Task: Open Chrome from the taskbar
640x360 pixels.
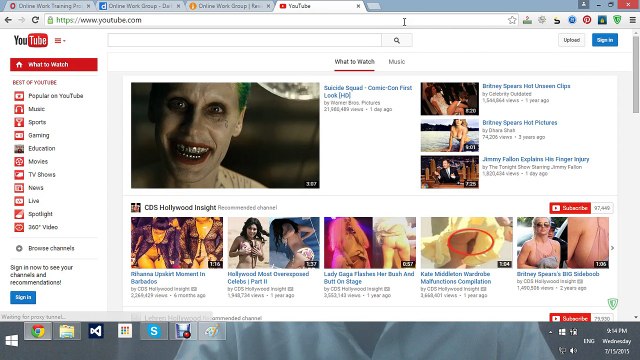Action: 38,331
